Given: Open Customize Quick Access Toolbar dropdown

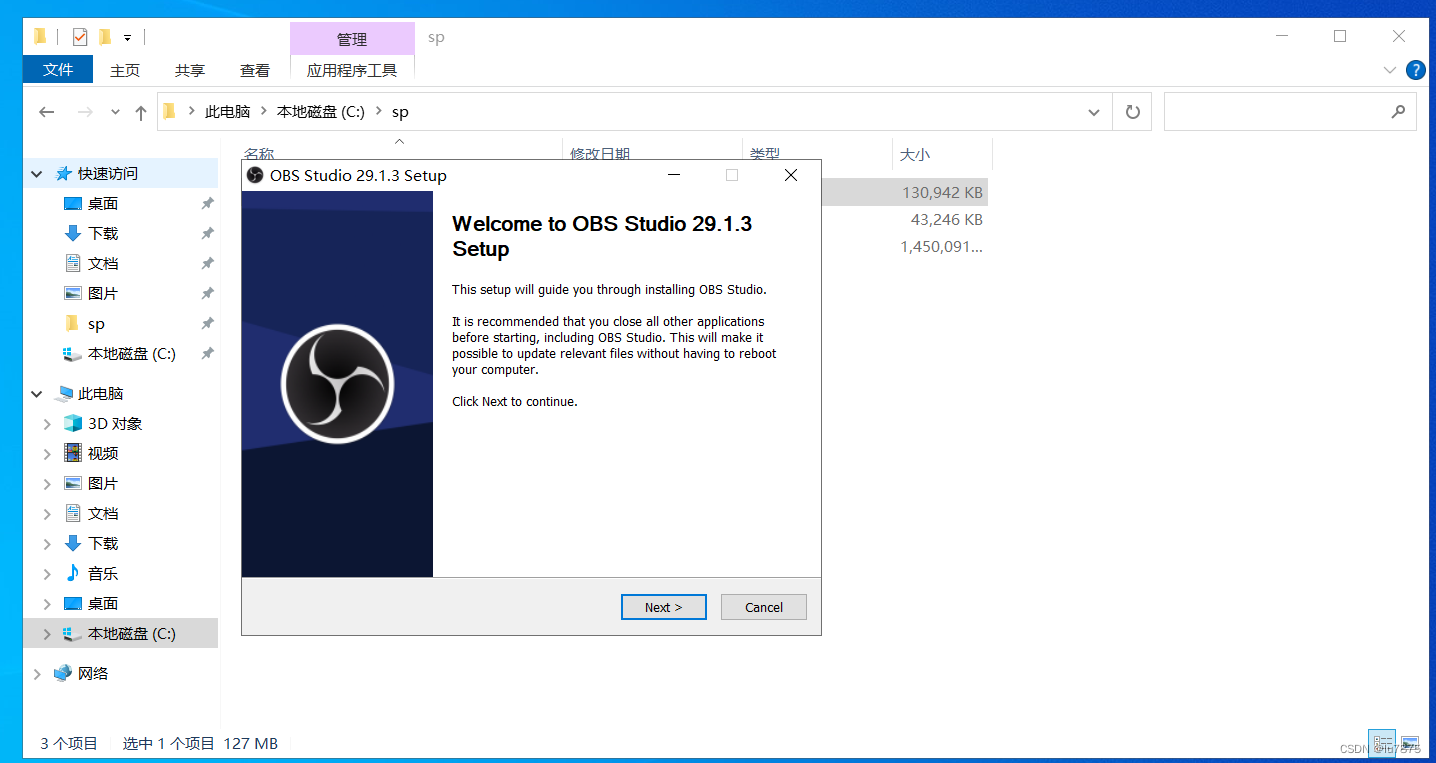Looking at the screenshot, I should 127,38.
